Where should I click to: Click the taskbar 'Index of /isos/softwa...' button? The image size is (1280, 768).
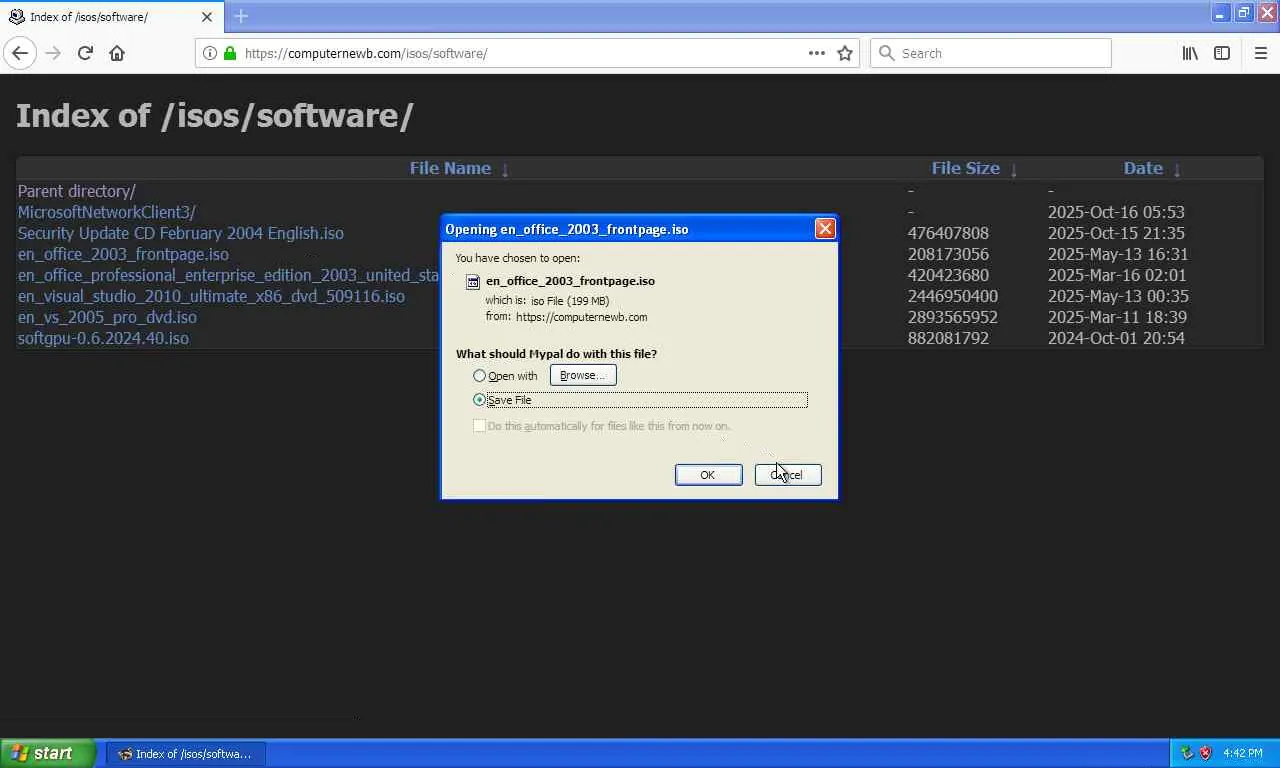(186, 753)
